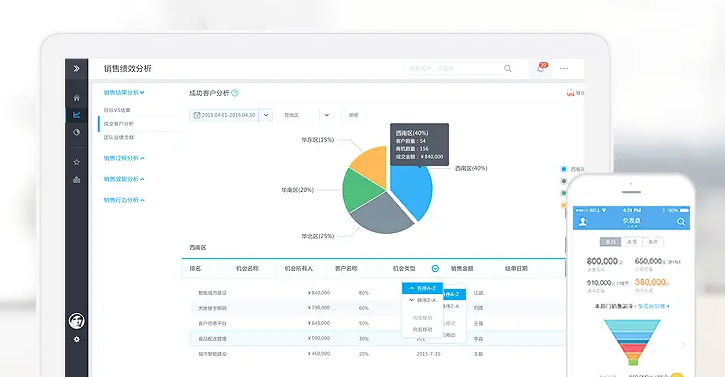Click the 排名 column header
This screenshot has width=725, height=377.
(x=195, y=268)
